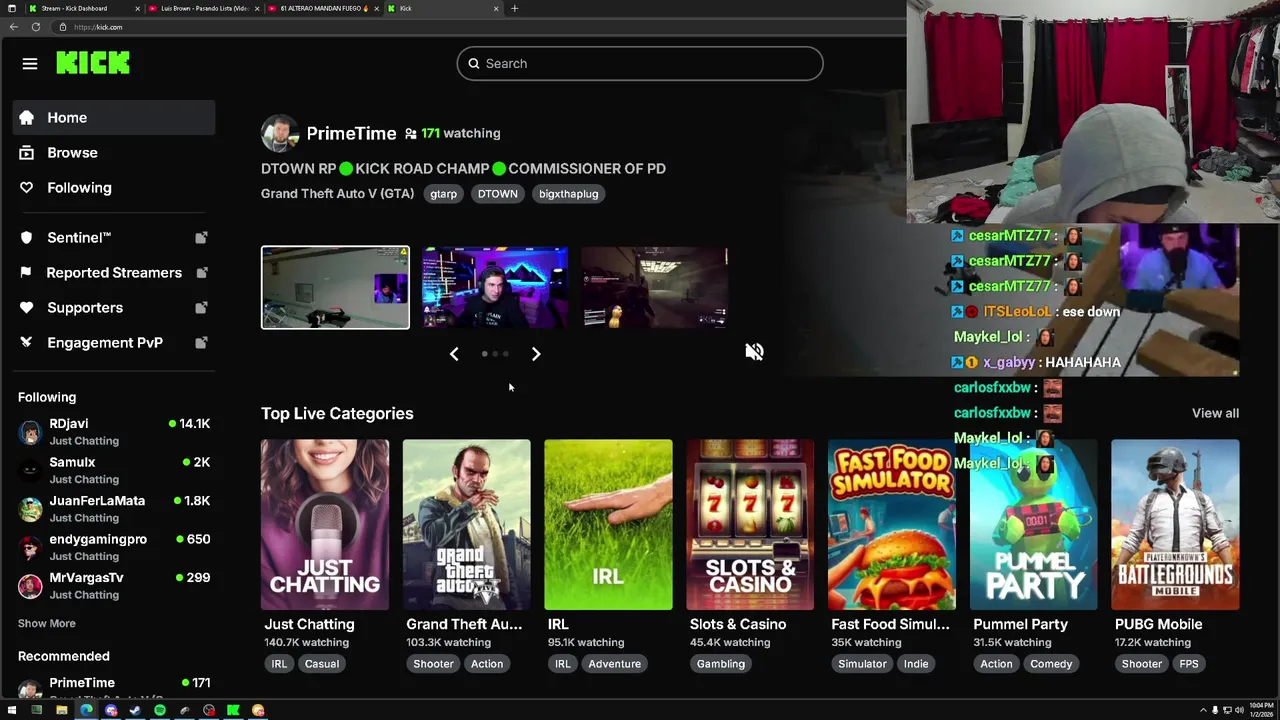Open the Following page in sidebar
The height and width of the screenshot is (720, 1280).
114,188
